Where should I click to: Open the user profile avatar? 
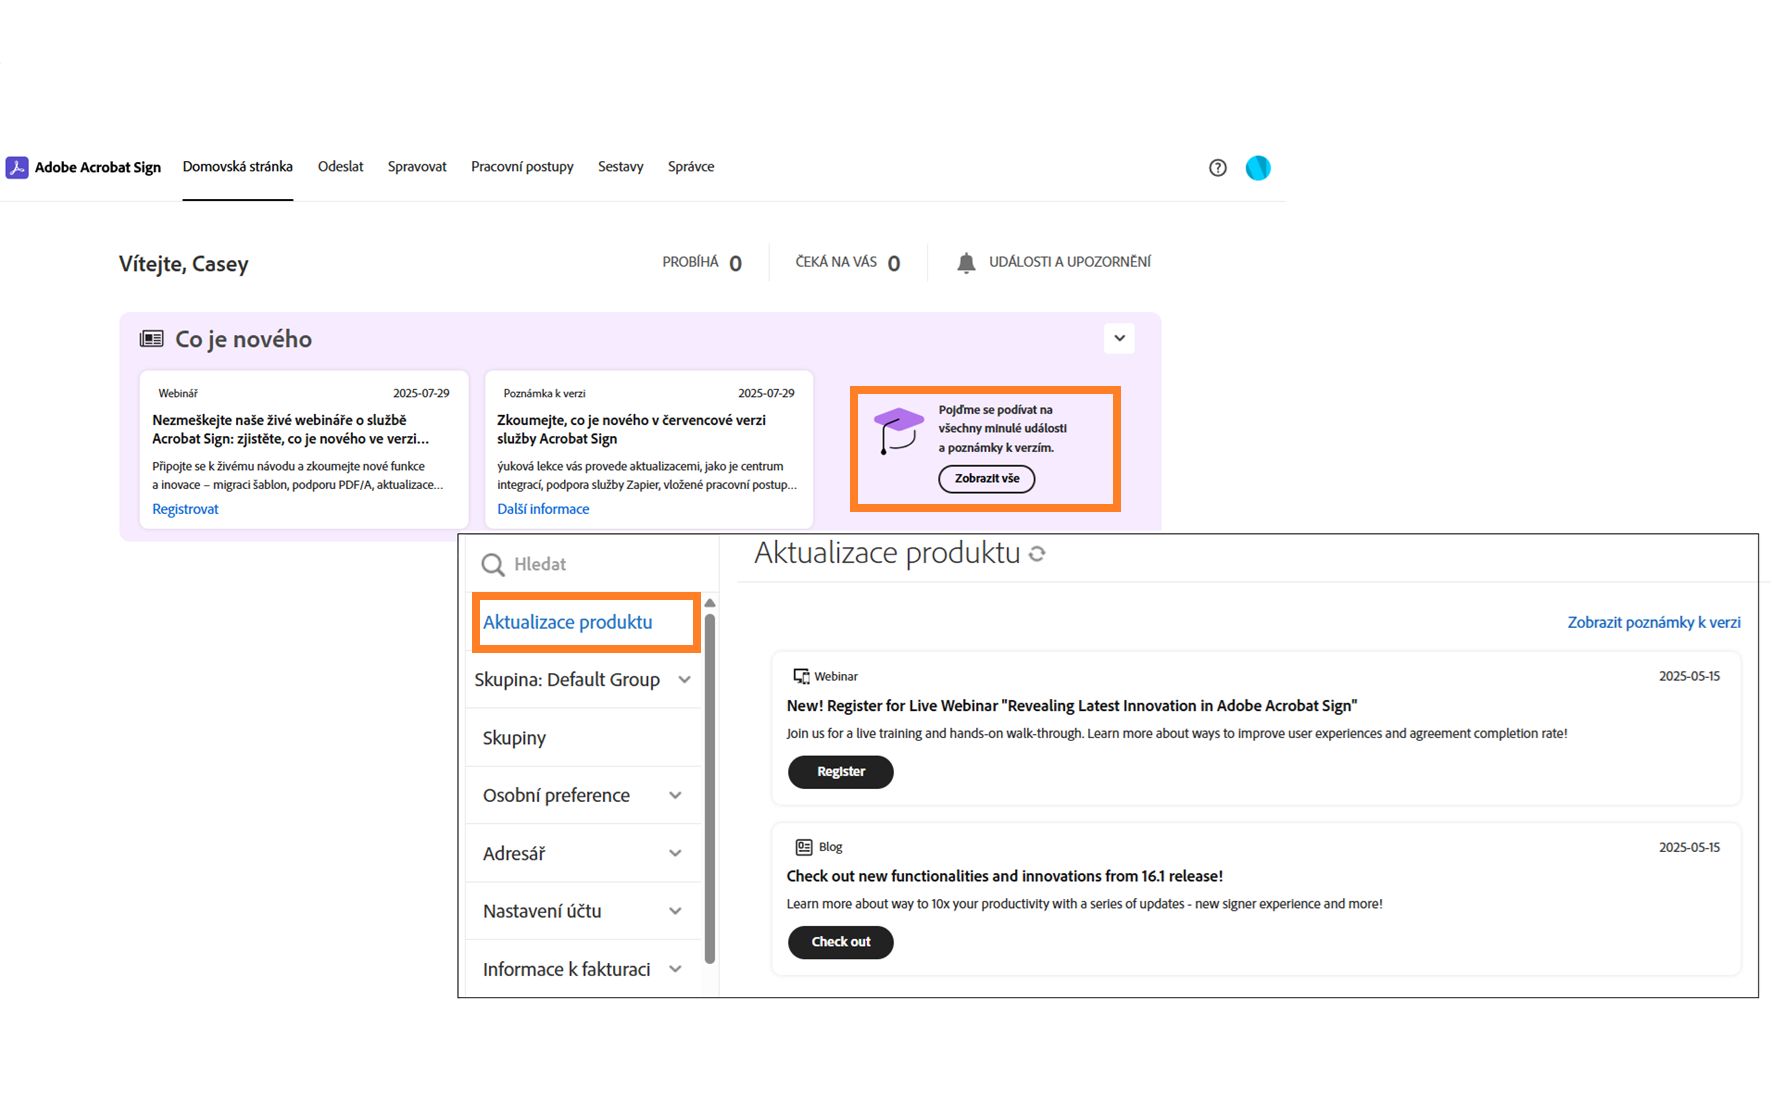point(1258,168)
